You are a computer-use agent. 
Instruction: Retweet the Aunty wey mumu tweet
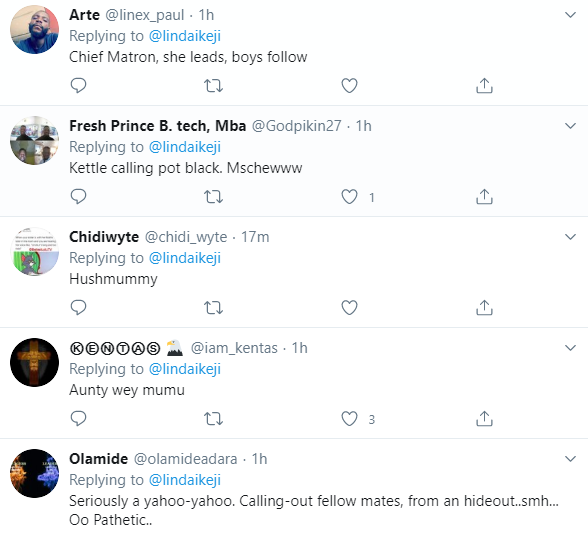213,418
